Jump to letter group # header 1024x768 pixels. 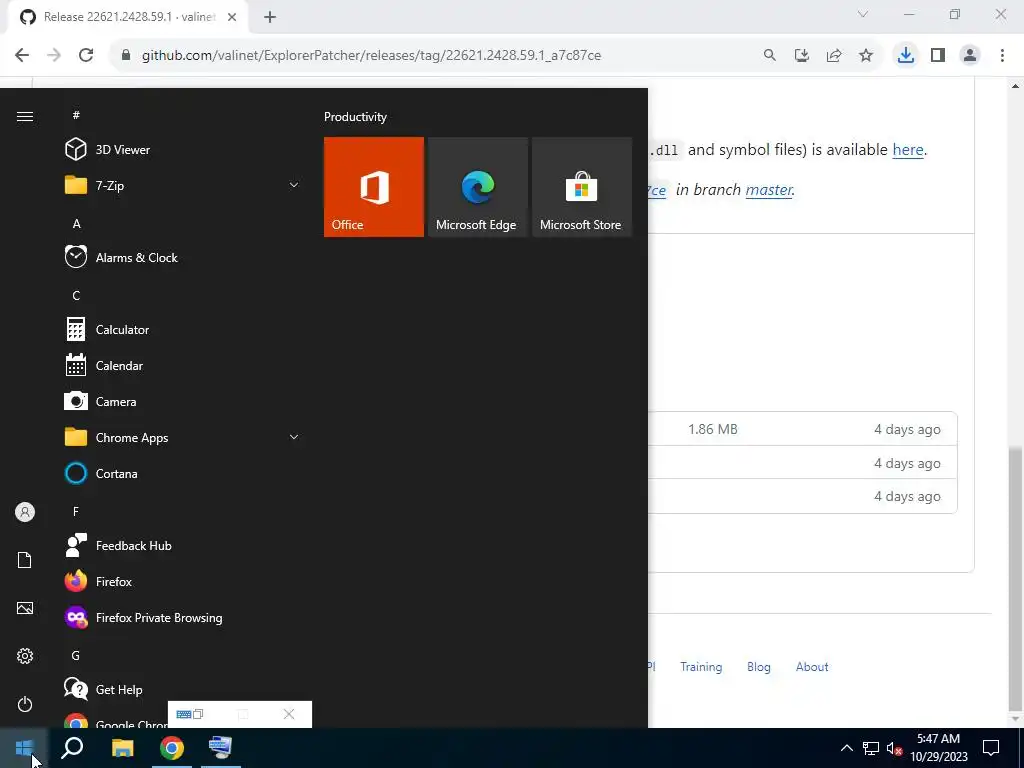pyautogui.click(x=76, y=115)
